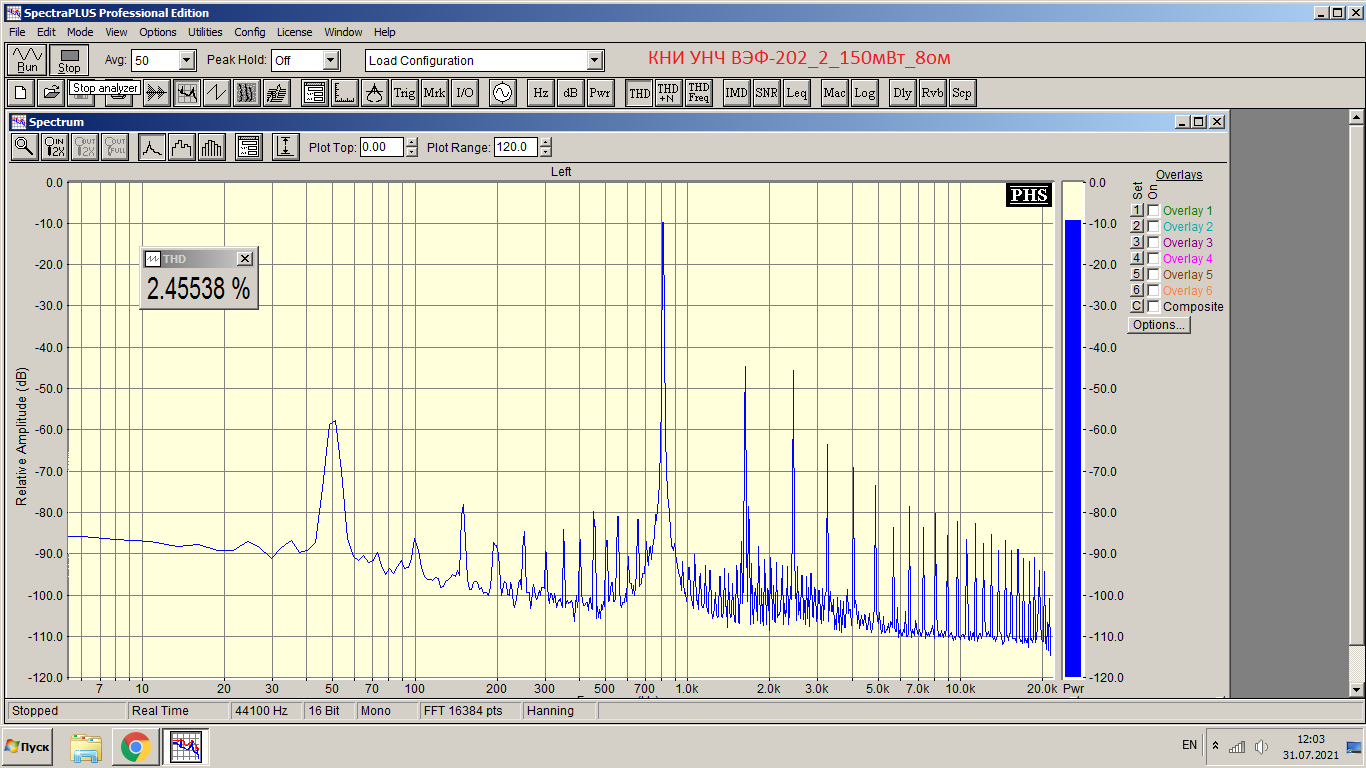Expand the Avg count dropdown

[x=186, y=60]
